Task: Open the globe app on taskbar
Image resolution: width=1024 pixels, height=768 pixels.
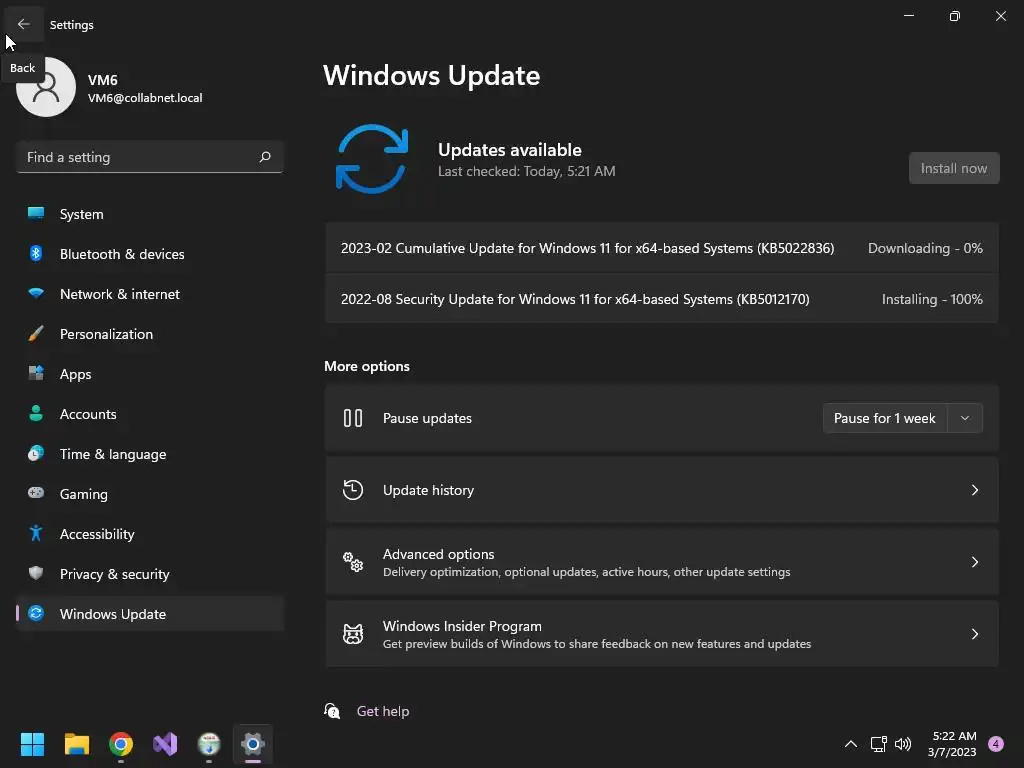Action: [x=209, y=744]
